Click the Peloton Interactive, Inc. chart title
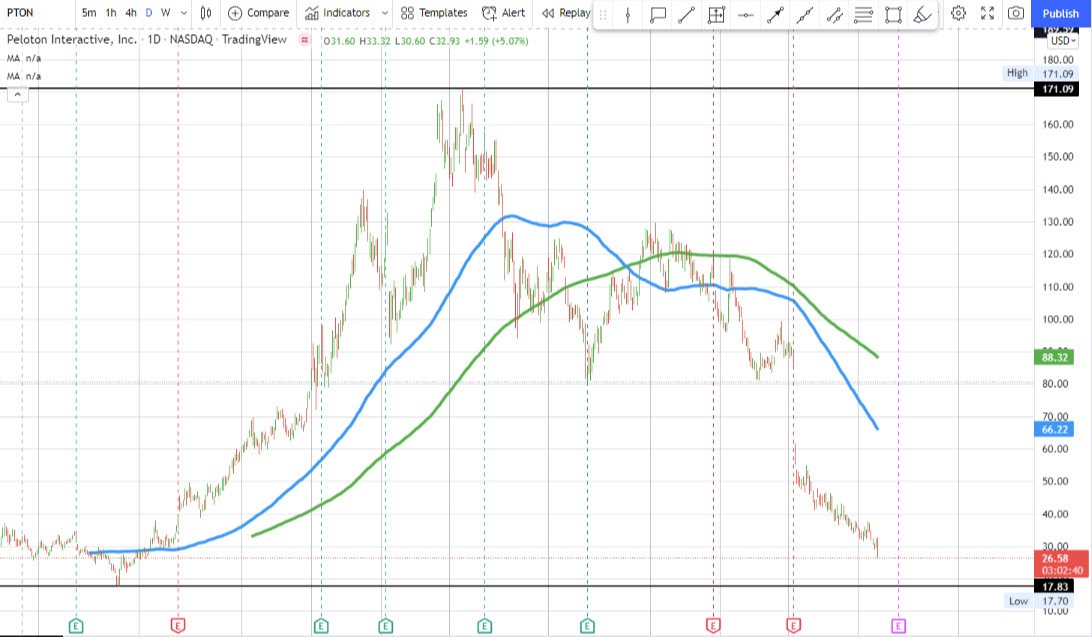Image resolution: width=1092 pixels, height=637 pixels. pyautogui.click(x=72, y=40)
